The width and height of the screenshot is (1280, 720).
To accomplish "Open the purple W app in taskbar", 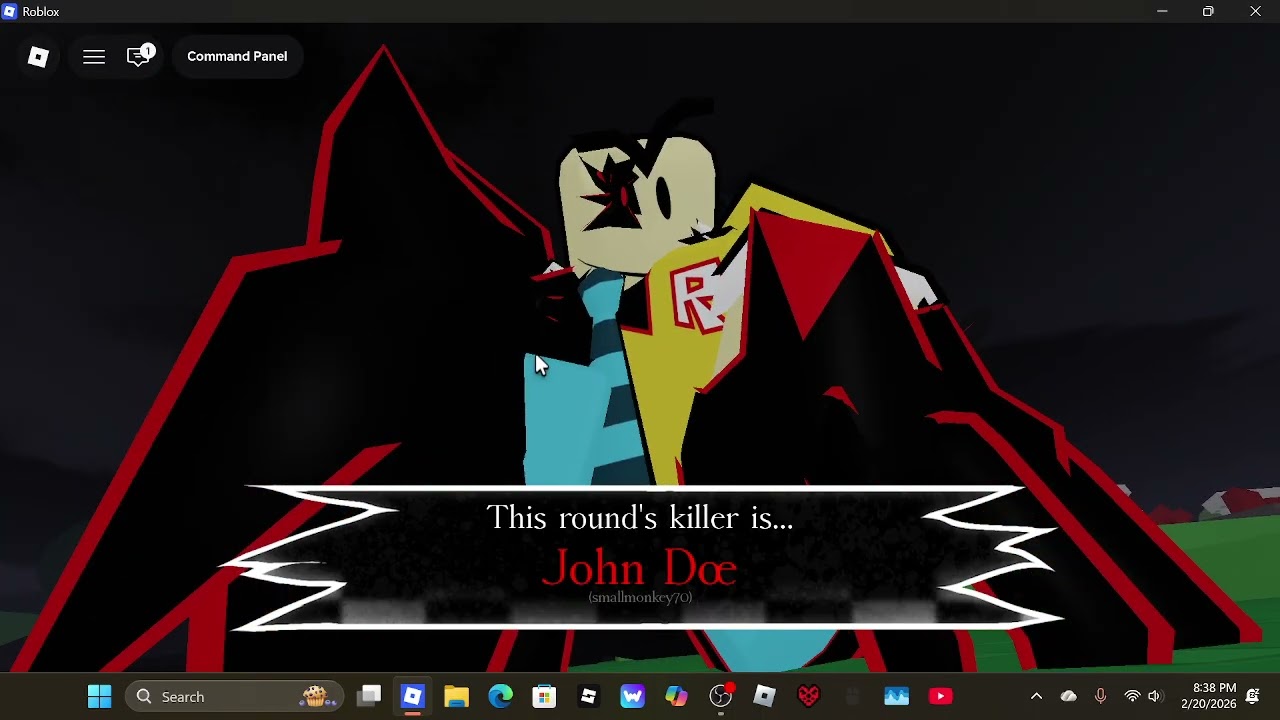I will click(x=632, y=697).
